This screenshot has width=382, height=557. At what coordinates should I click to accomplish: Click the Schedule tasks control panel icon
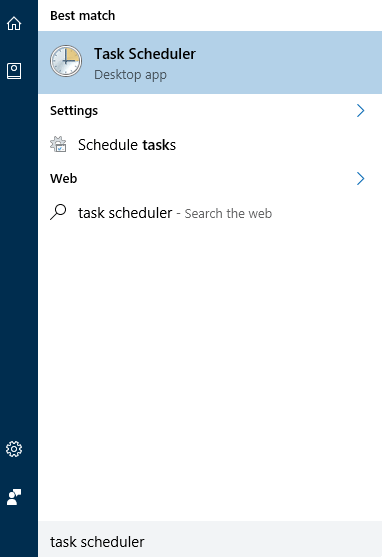58,144
